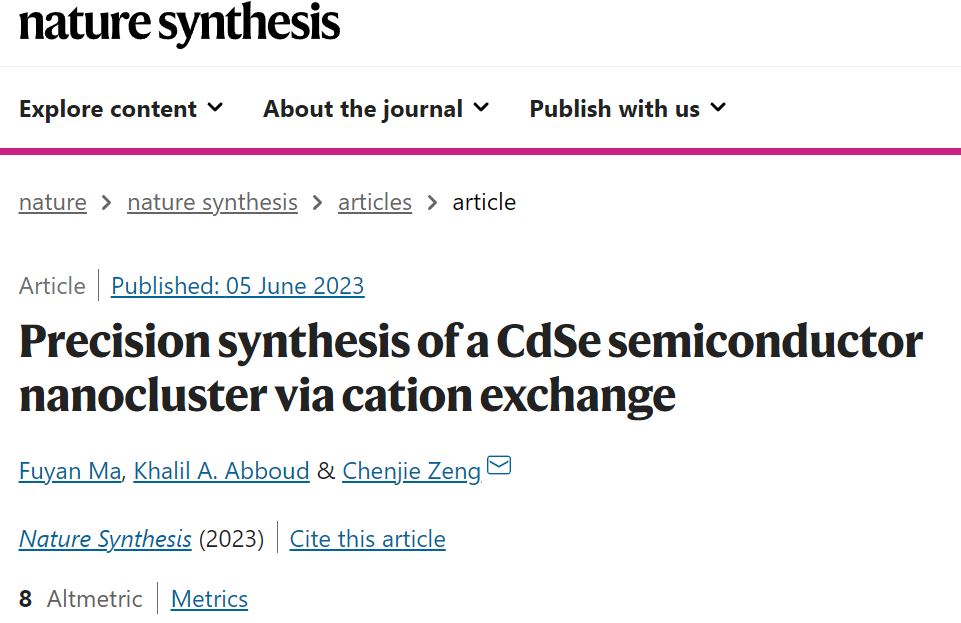Screen dimensions: 961x623
Task: Open the Metrics link
Action: point(210,599)
